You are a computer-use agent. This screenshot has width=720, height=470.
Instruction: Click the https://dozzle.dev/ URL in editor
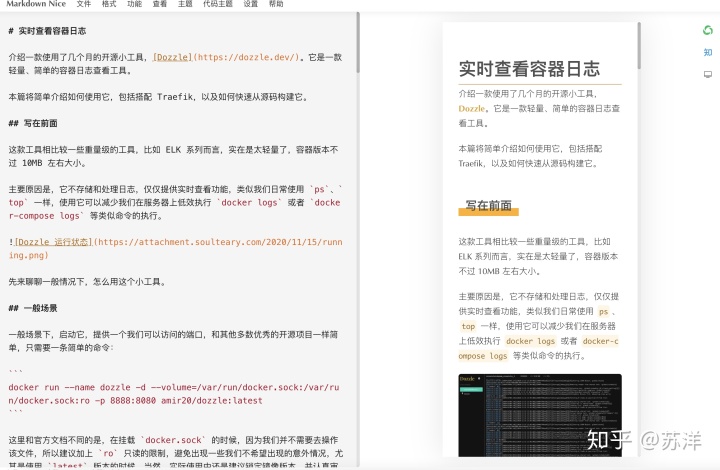tap(248, 57)
